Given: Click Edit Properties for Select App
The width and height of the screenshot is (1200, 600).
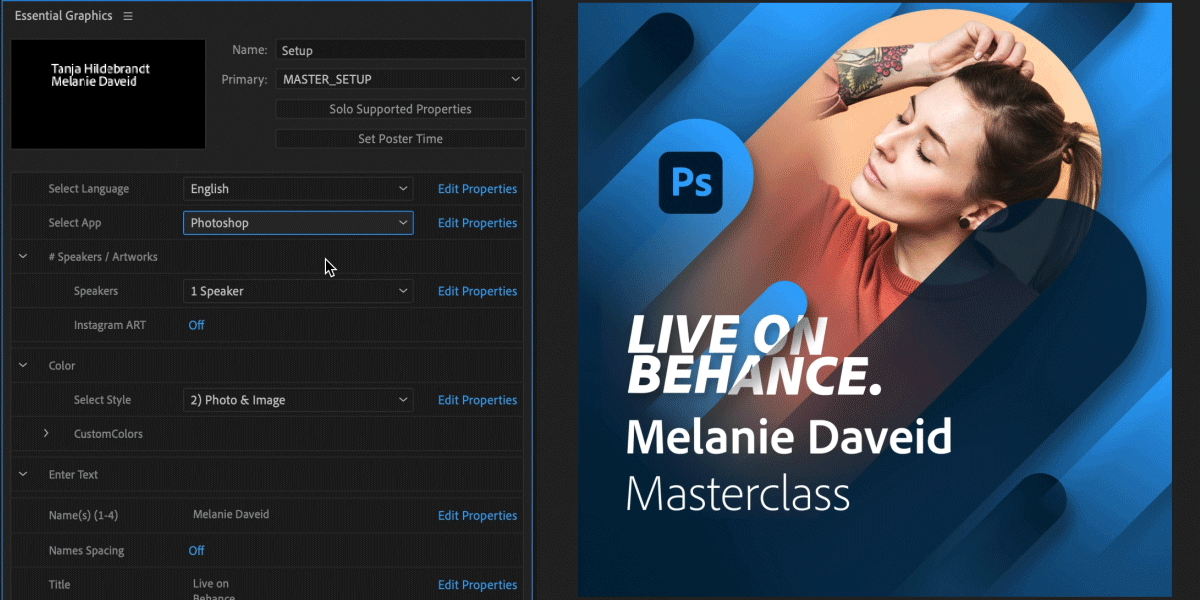Looking at the screenshot, I should tap(477, 223).
